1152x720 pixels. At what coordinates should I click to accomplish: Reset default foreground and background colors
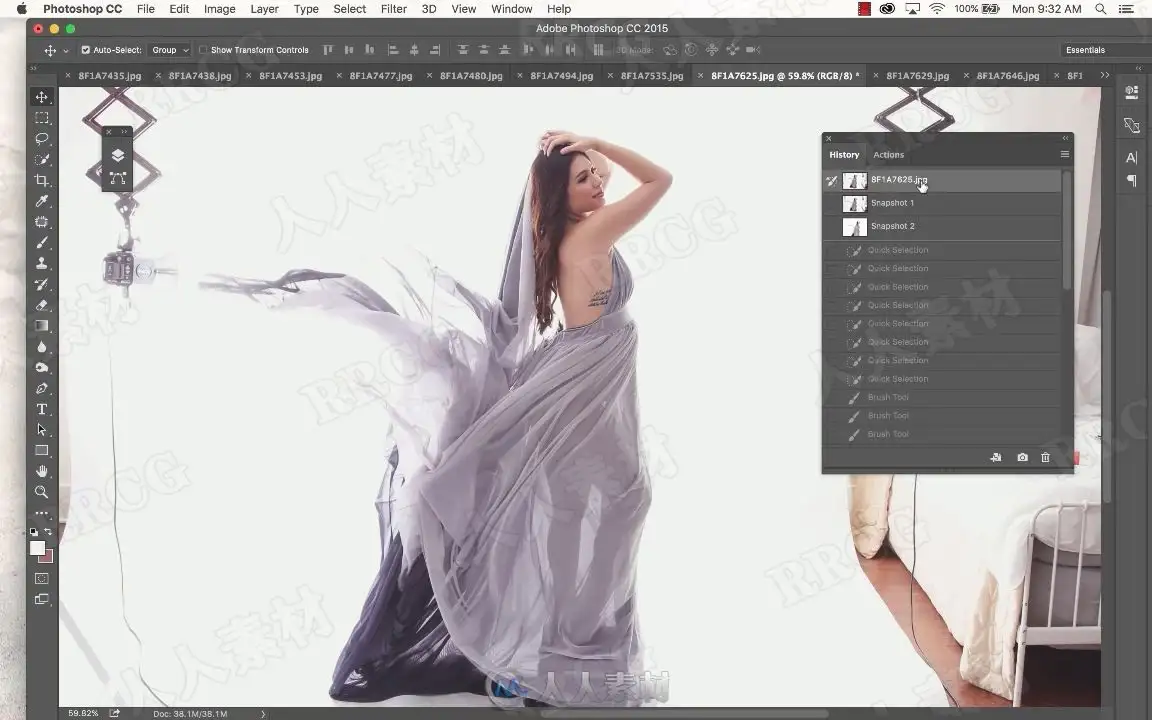point(34,531)
